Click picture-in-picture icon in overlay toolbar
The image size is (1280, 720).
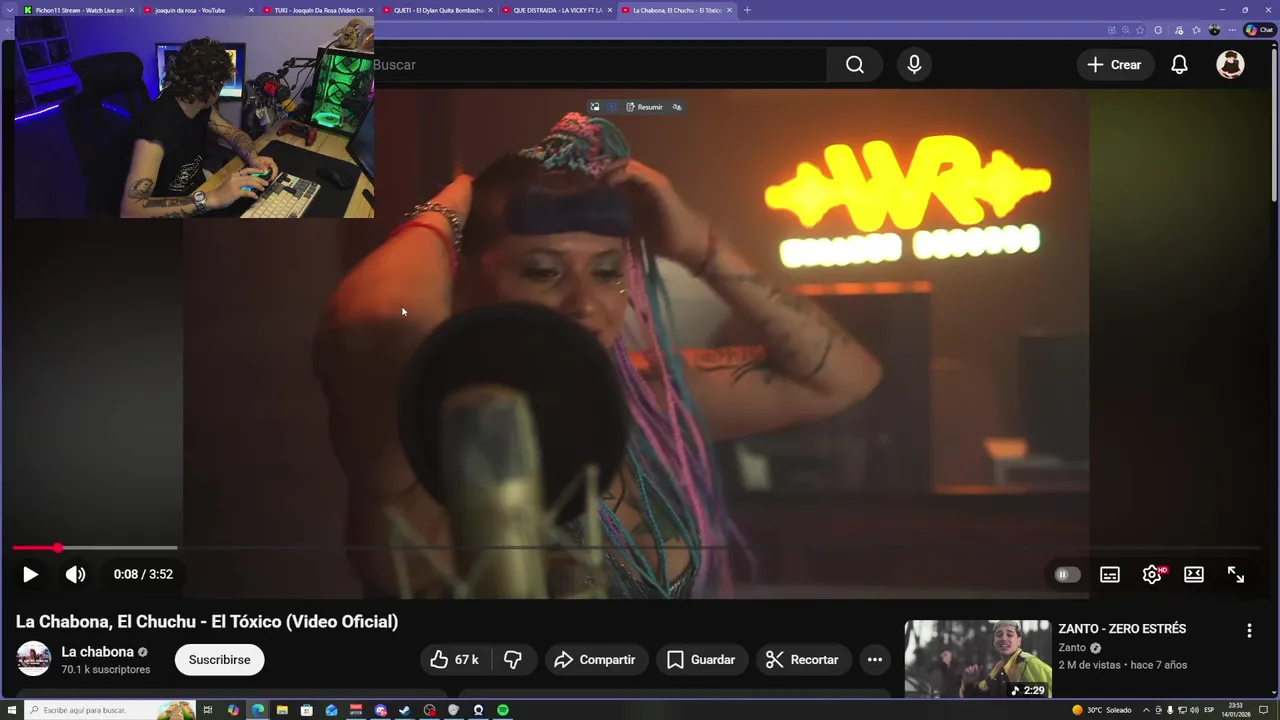click(595, 107)
